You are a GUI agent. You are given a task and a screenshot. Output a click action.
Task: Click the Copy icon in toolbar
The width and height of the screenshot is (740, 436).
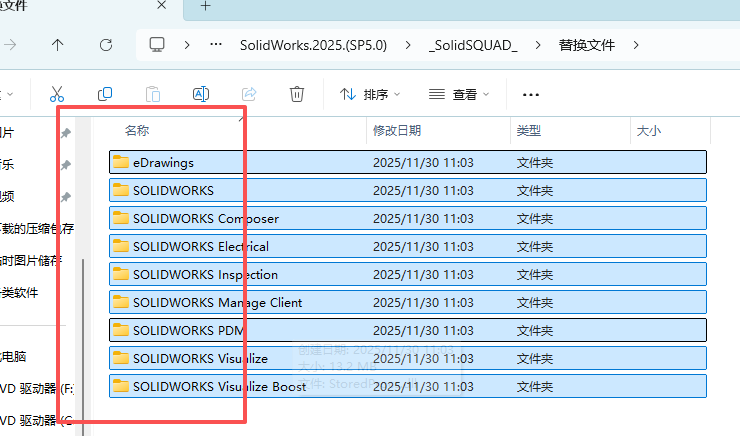[105, 94]
